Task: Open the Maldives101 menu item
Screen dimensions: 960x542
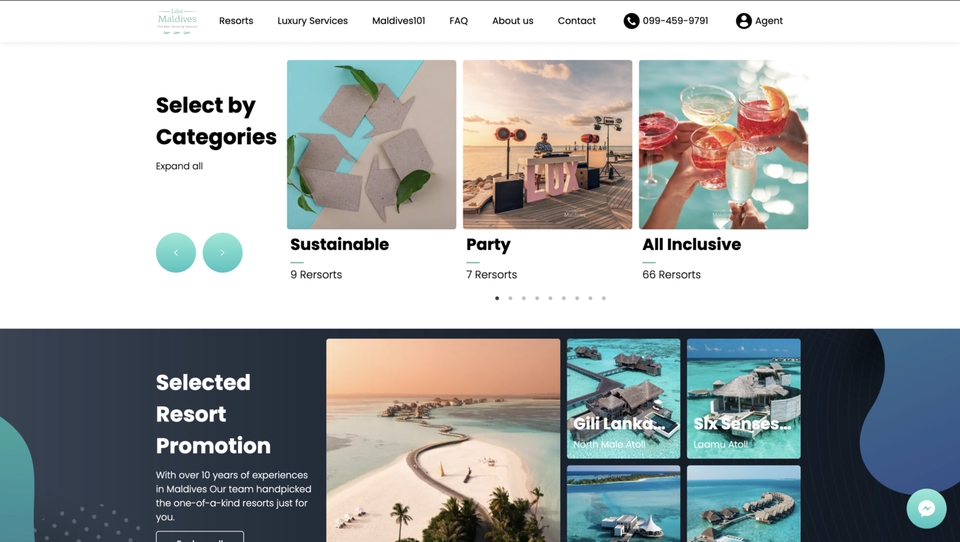Action: pyautogui.click(x=399, y=21)
